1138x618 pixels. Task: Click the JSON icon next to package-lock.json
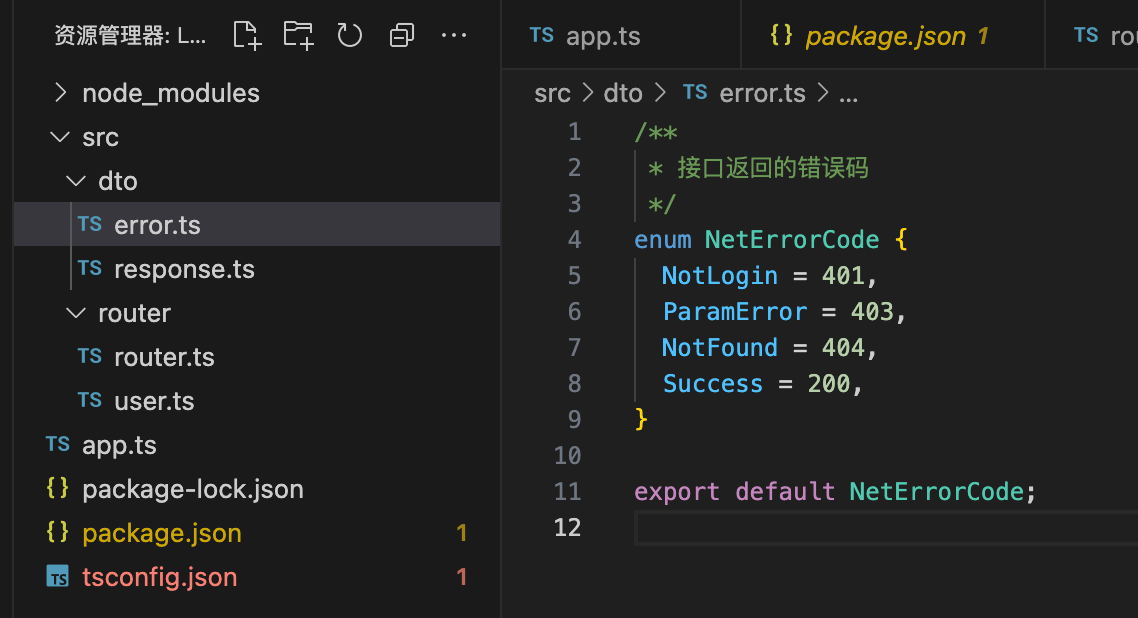[58, 488]
